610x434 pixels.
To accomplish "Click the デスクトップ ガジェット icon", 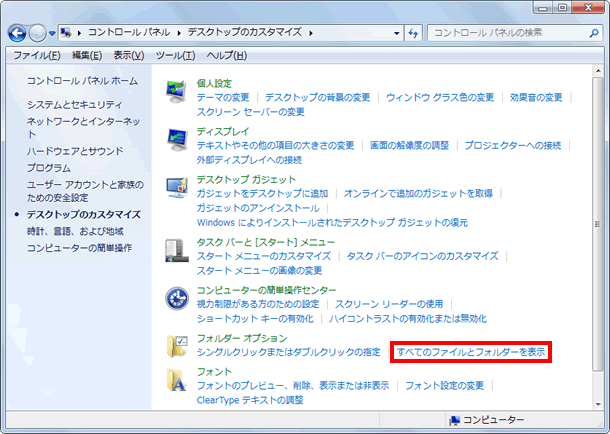I will 177,187.
